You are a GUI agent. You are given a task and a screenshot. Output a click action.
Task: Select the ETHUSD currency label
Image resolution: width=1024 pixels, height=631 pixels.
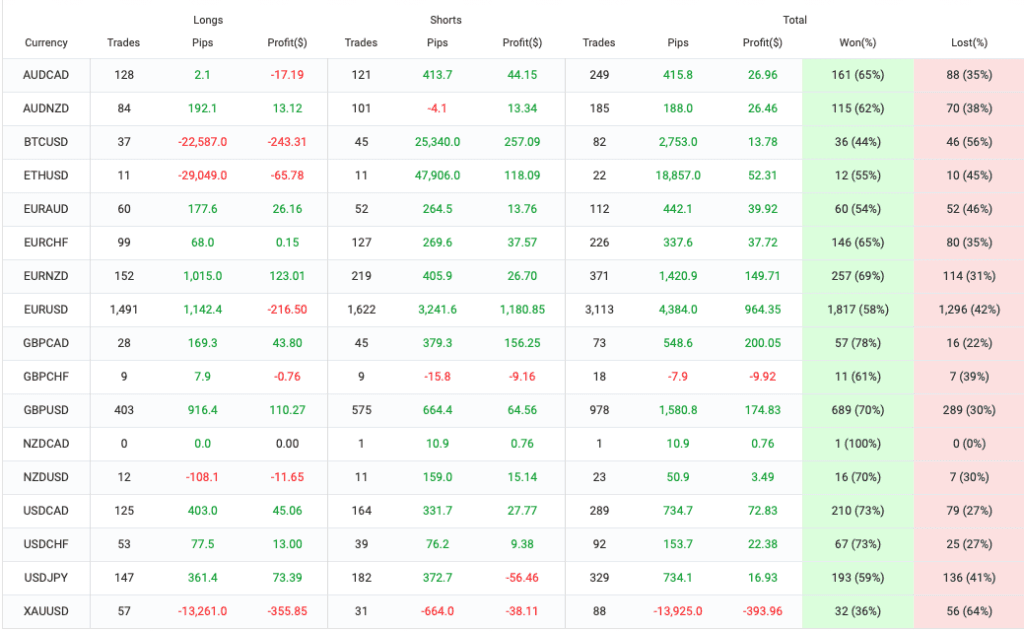click(x=46, y=176)
